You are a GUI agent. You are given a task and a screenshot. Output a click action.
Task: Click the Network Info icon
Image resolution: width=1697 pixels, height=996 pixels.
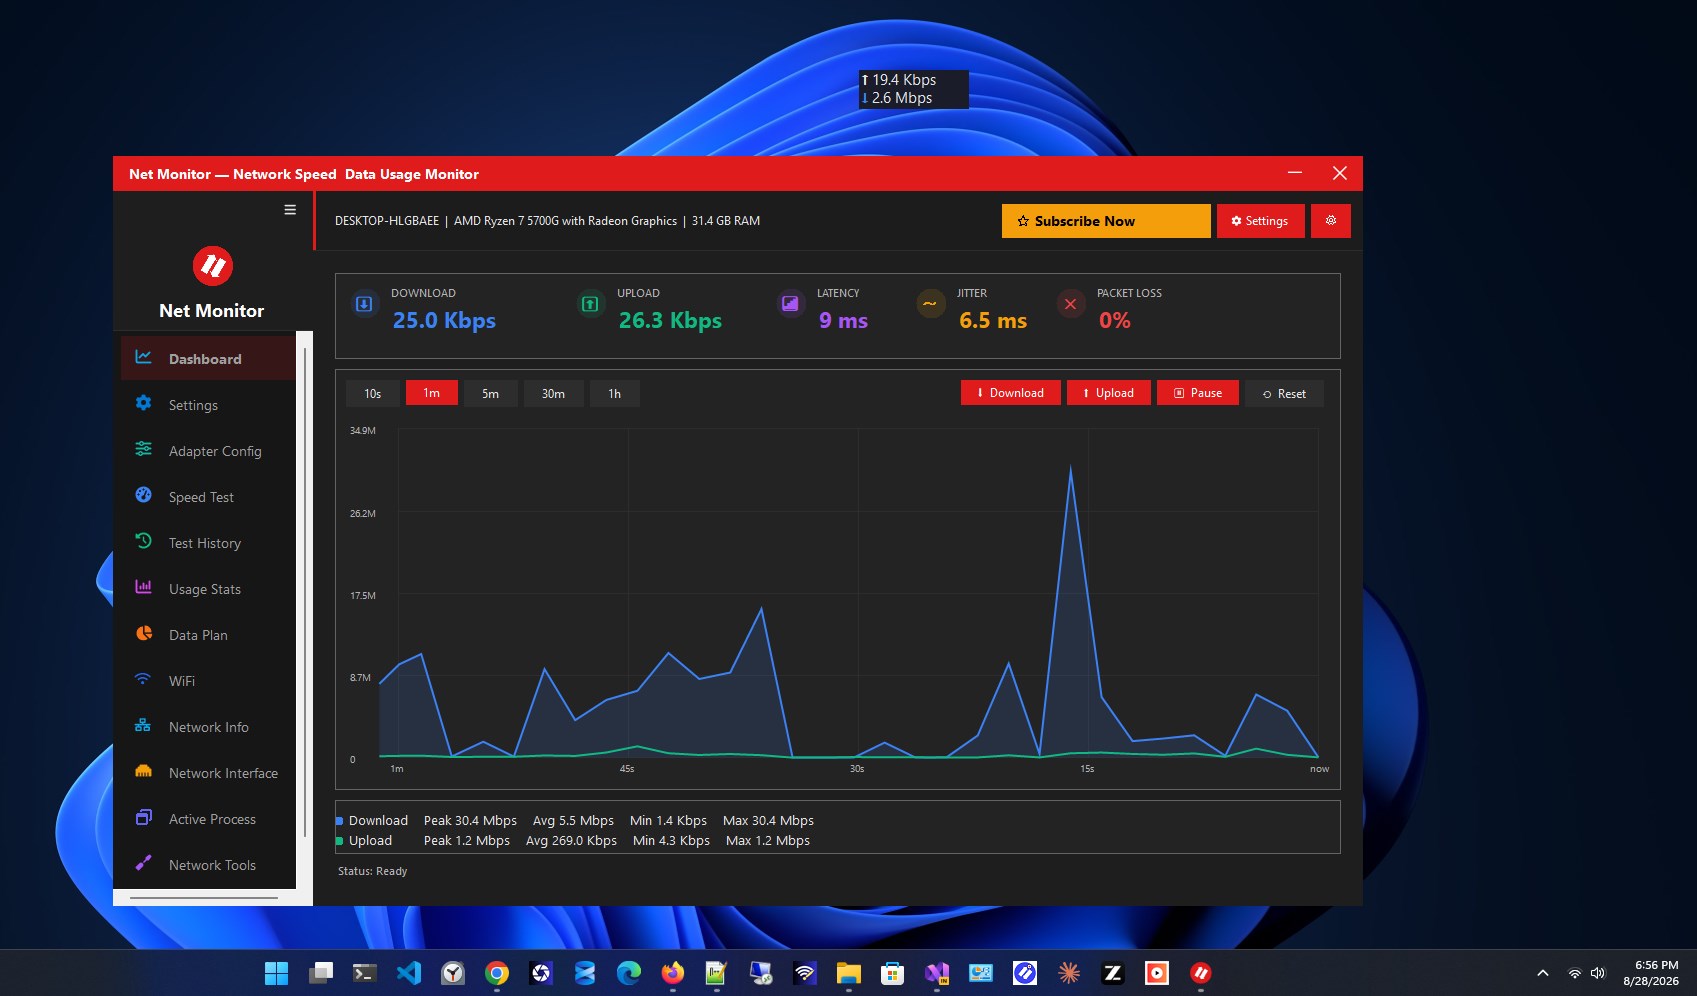click(143, 725)
